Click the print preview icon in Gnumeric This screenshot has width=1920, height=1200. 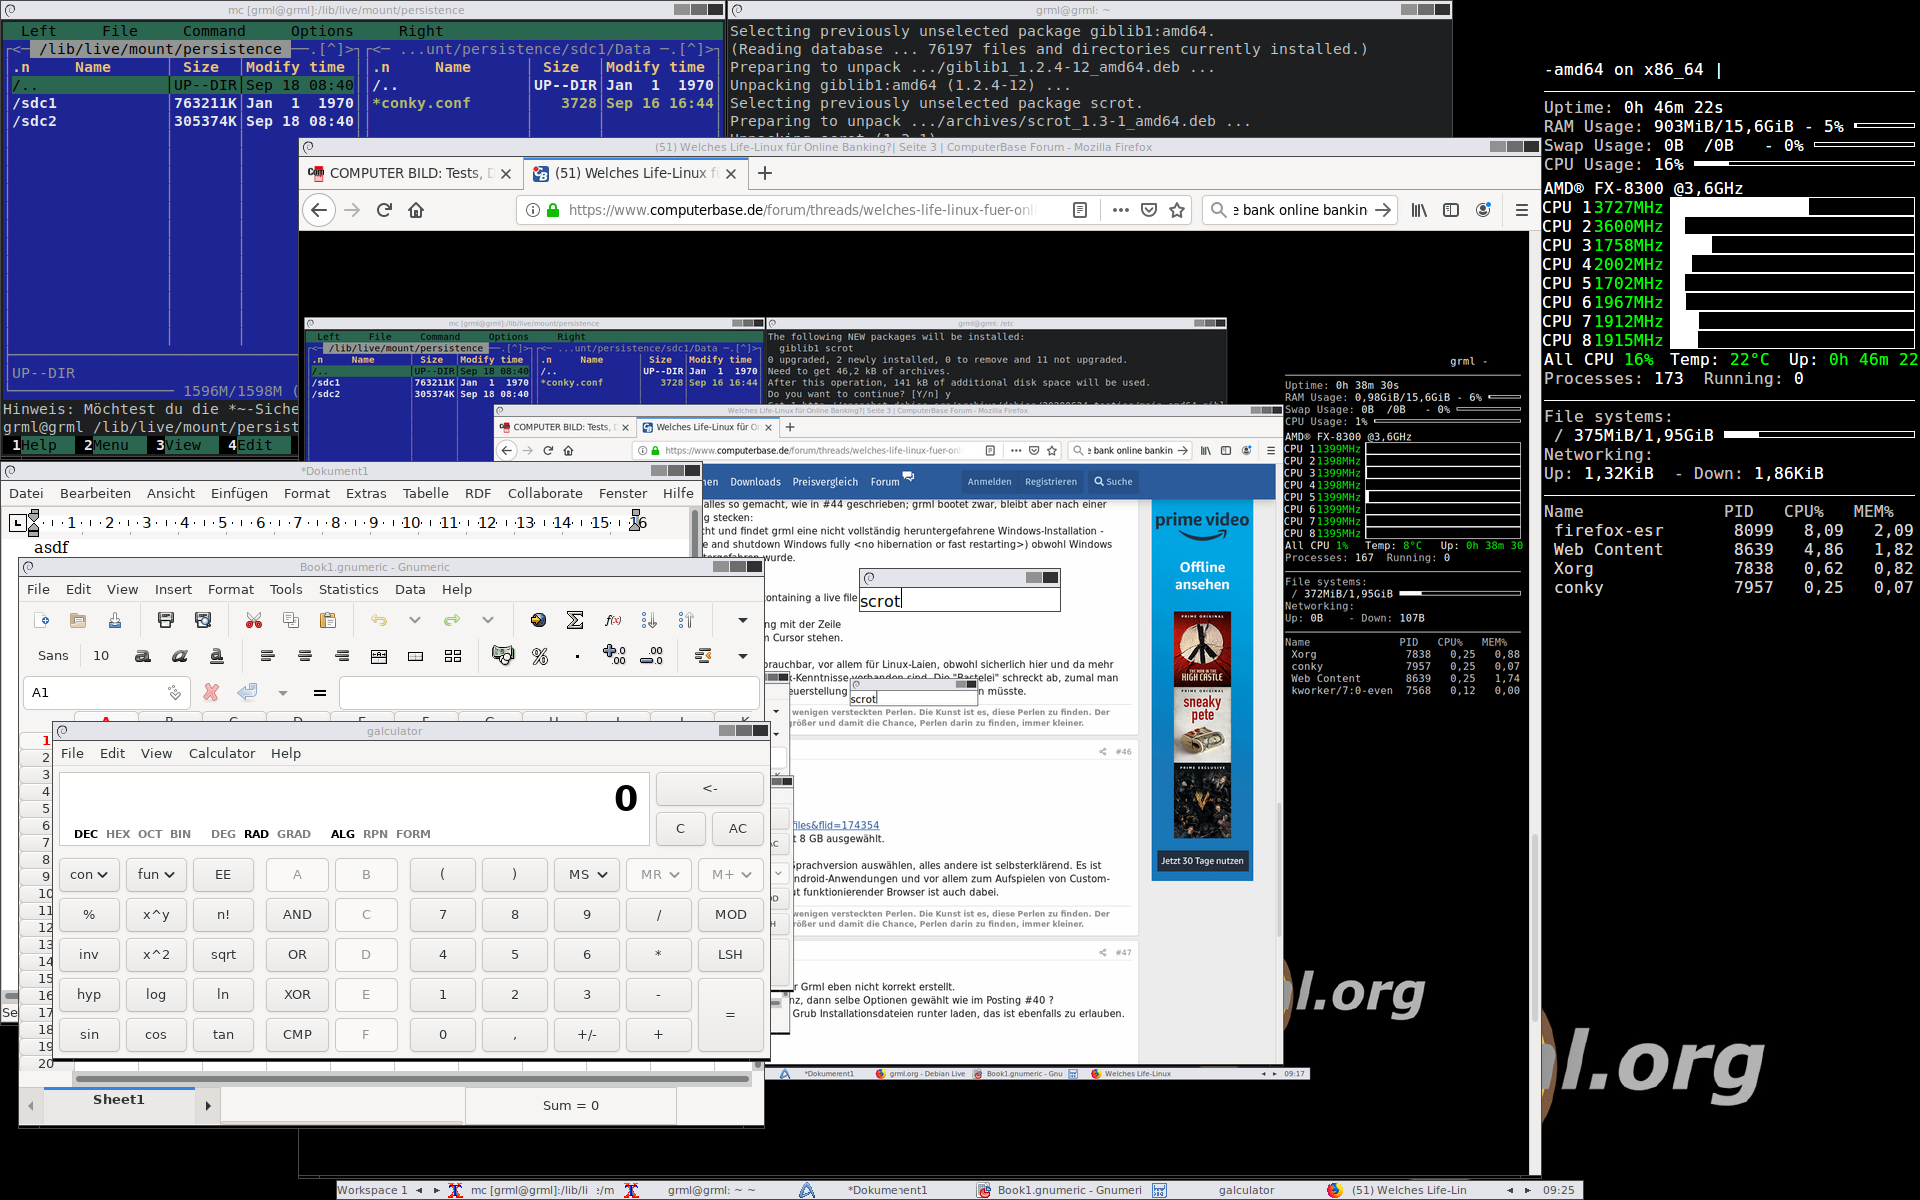tap(203, 621)
